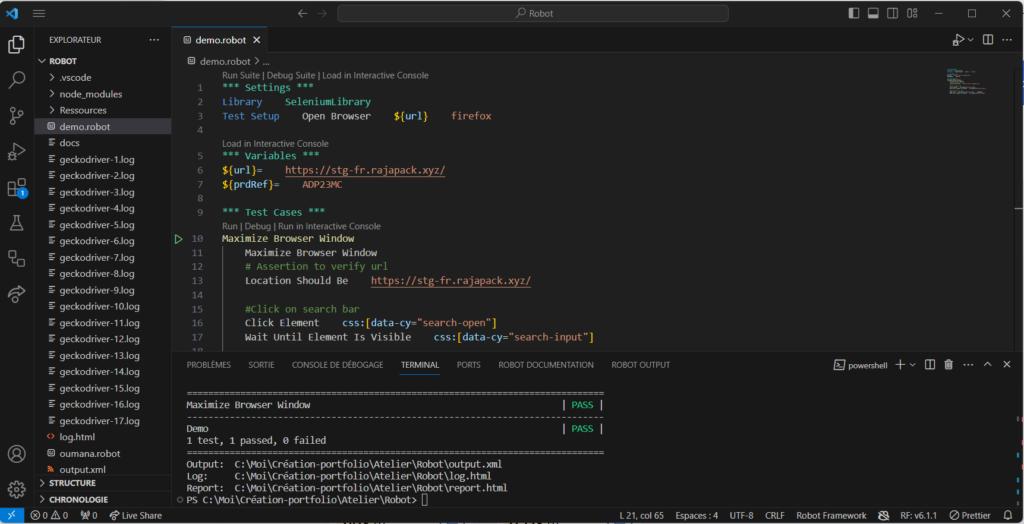
Task: Switch to PROBLÈMES panel tab
Action: click(209, 365)
